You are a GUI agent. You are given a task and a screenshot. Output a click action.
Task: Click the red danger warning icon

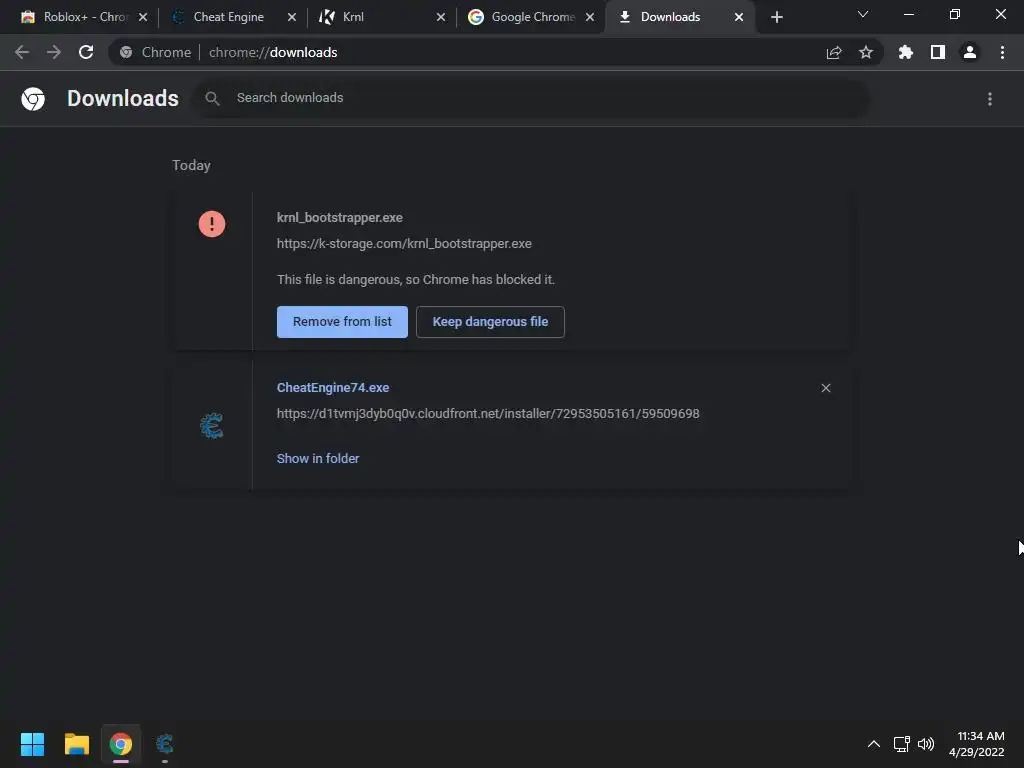pyautogui.click(x=212, y=224)
